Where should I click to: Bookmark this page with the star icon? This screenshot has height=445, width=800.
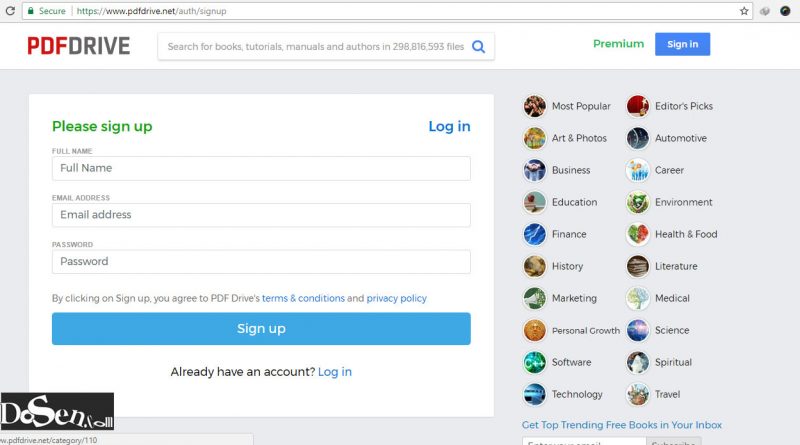pyautogui.click(x=744, y=11)
